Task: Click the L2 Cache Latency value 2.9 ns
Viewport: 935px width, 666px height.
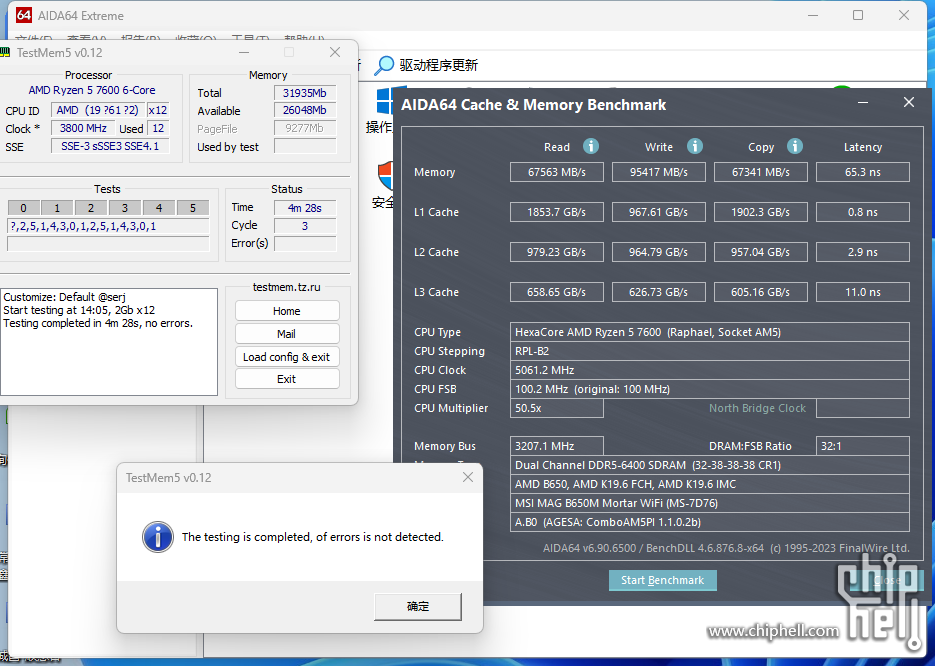Action: 863,252
